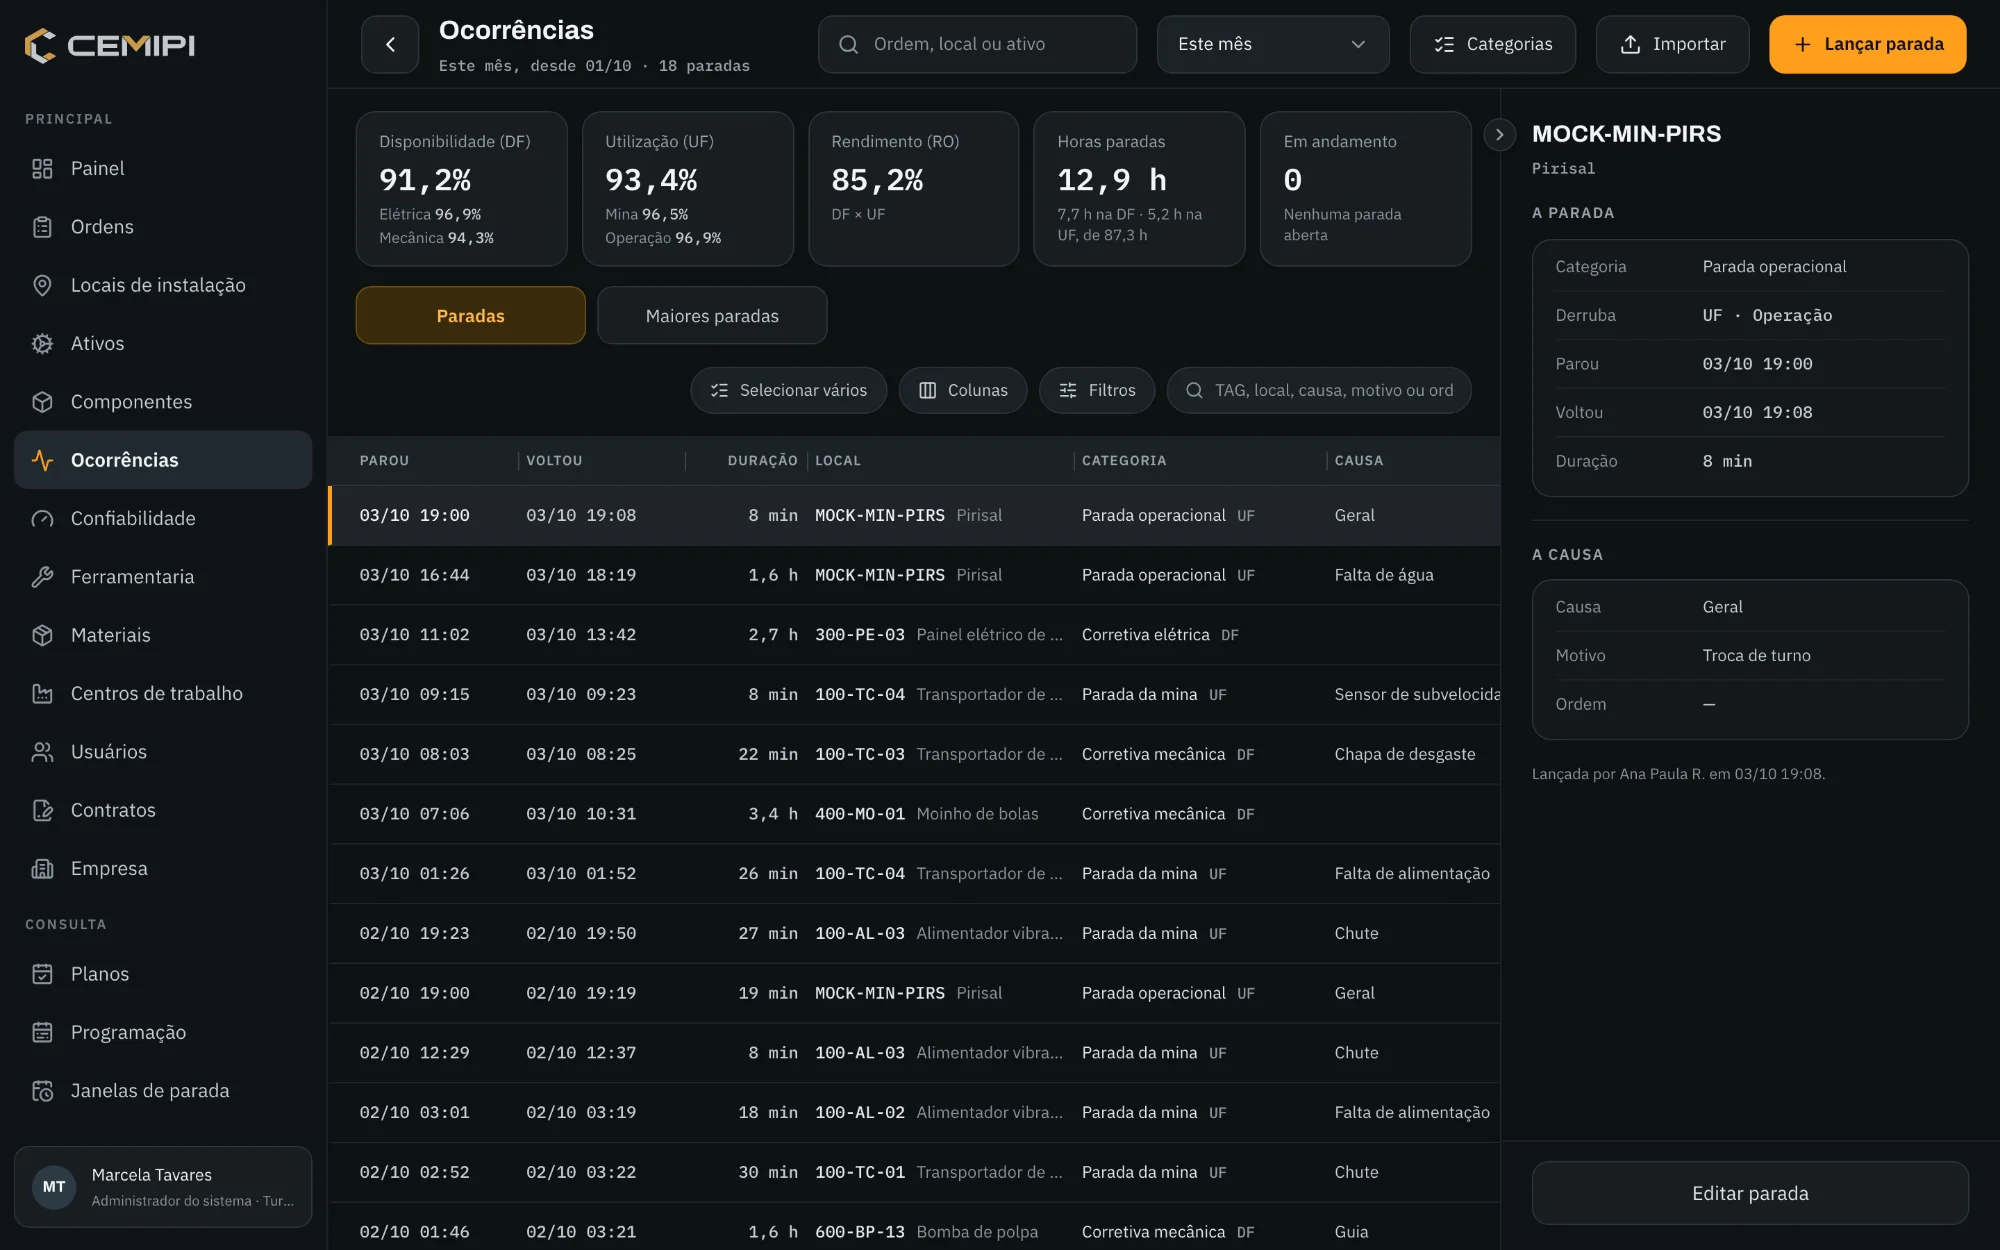
Task: Open the Filtros filter options
Action: pos(1097,390)
